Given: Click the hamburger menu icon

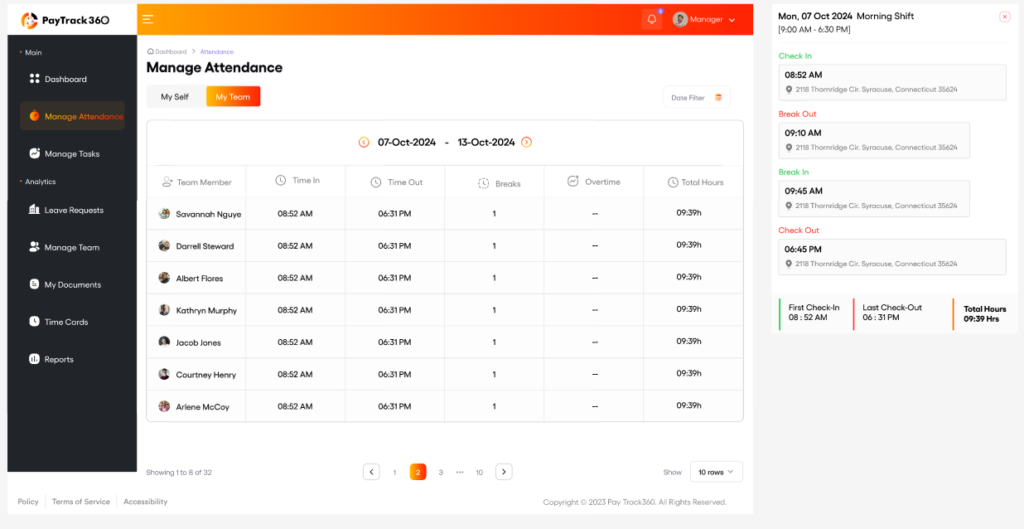Looking at the screenshot, I should click(x=148, y=19).
